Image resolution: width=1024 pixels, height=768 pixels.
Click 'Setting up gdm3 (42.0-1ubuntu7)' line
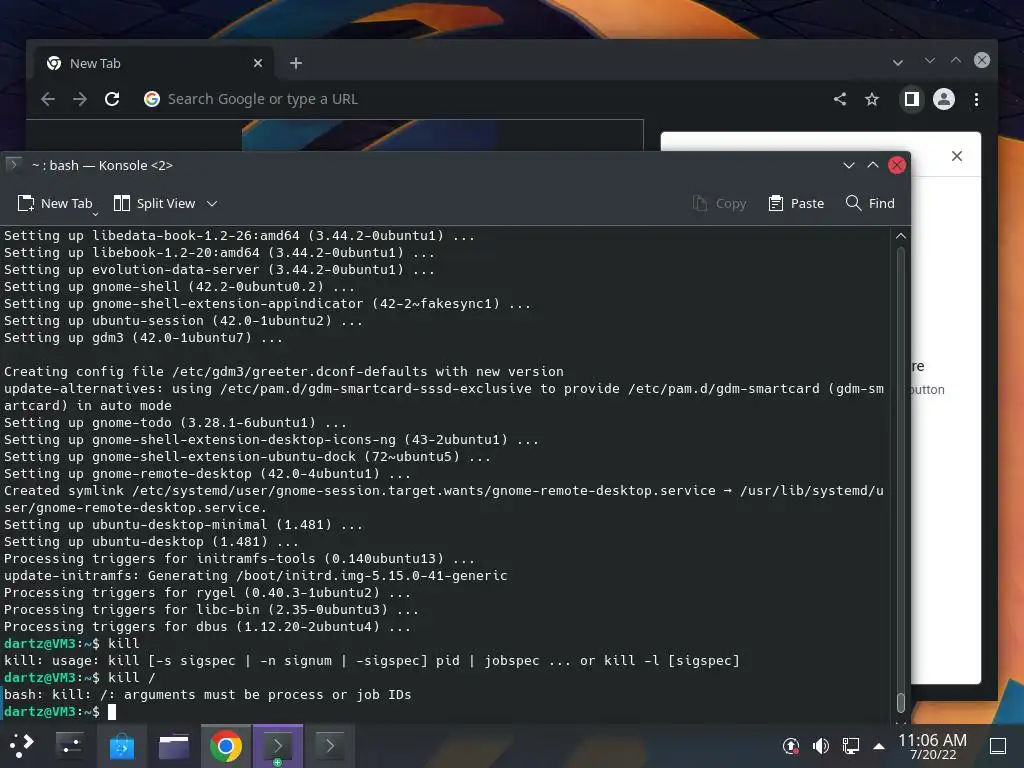(144, 338)
